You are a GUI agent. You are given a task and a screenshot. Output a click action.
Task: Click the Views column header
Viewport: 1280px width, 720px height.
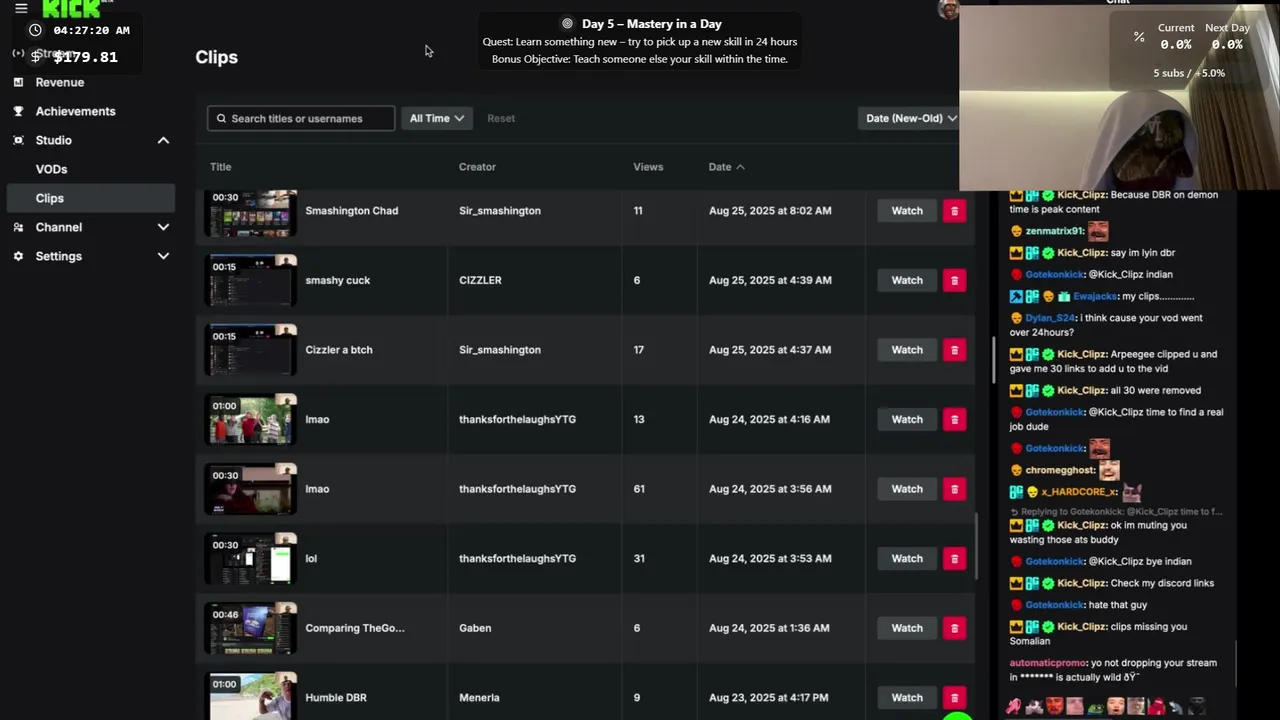pos(648,167)
